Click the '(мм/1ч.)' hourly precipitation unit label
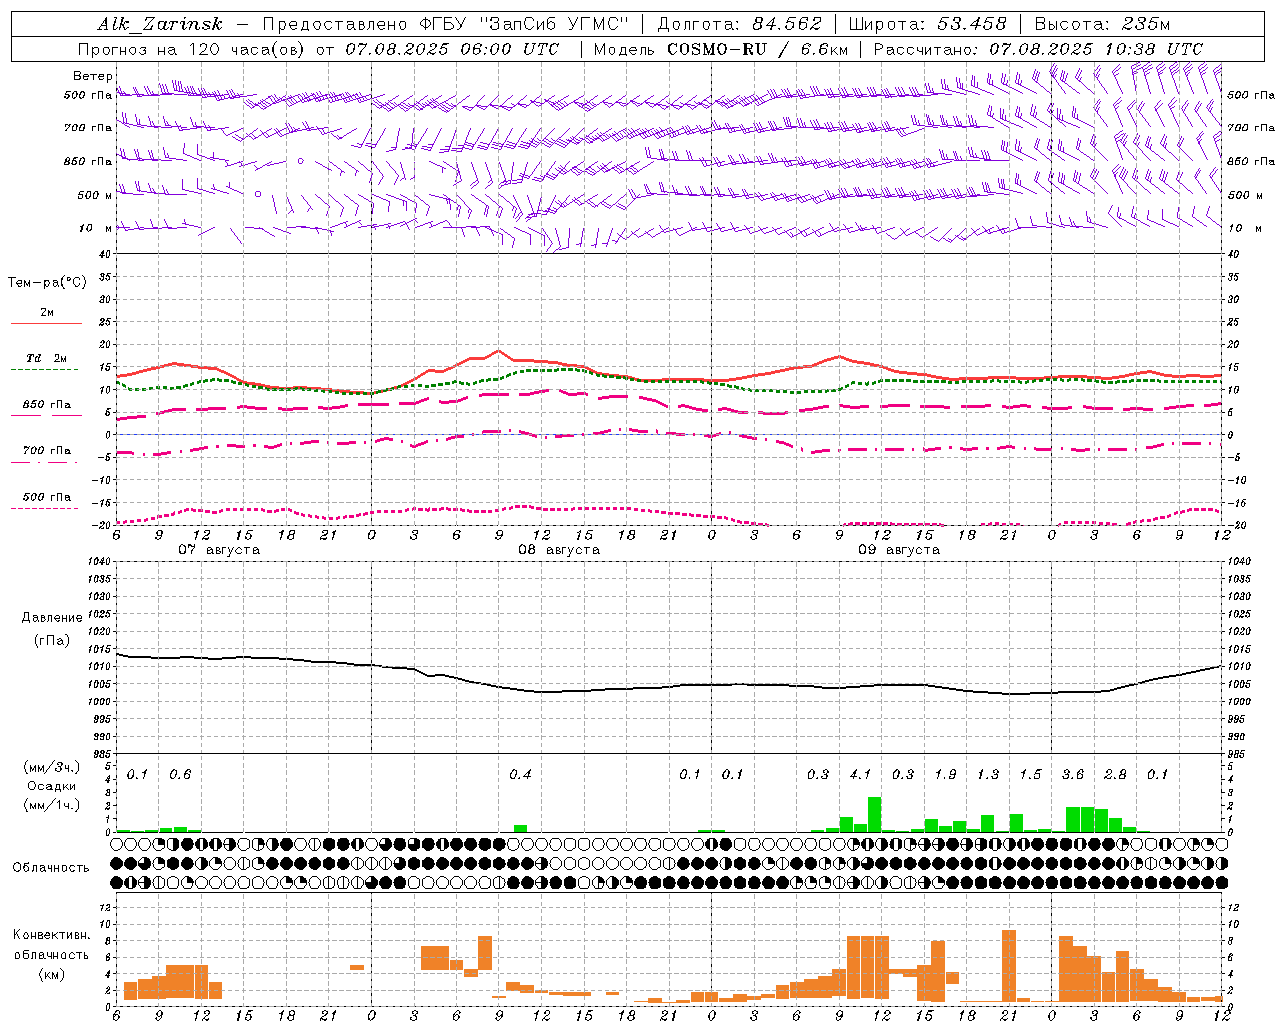This screenshot has height=1024, width=1280. [x=51, y=805]
